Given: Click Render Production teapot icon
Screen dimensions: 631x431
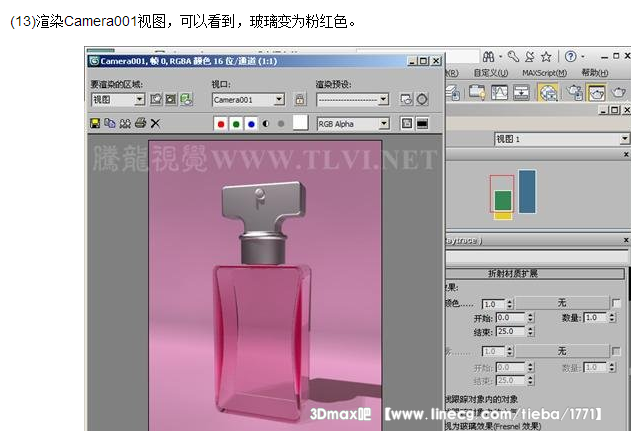Looking at the screenshot, I should tap(619, 93).
